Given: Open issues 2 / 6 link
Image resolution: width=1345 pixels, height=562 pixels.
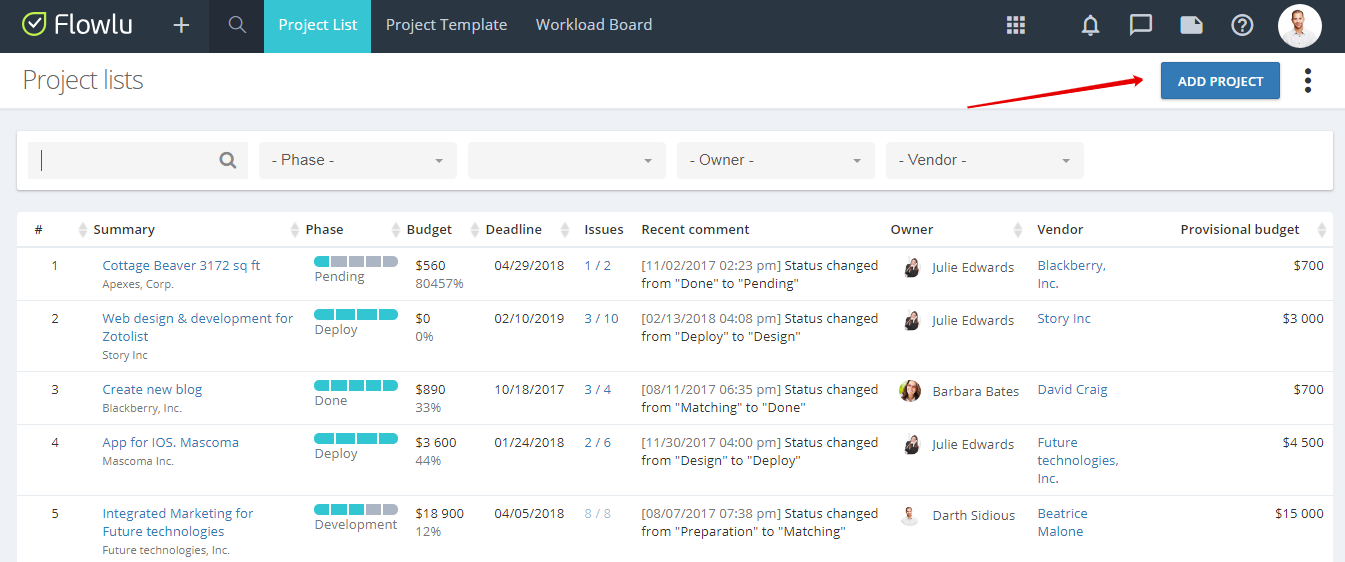Looking at the screenshot, I should [x=598, y=443].
